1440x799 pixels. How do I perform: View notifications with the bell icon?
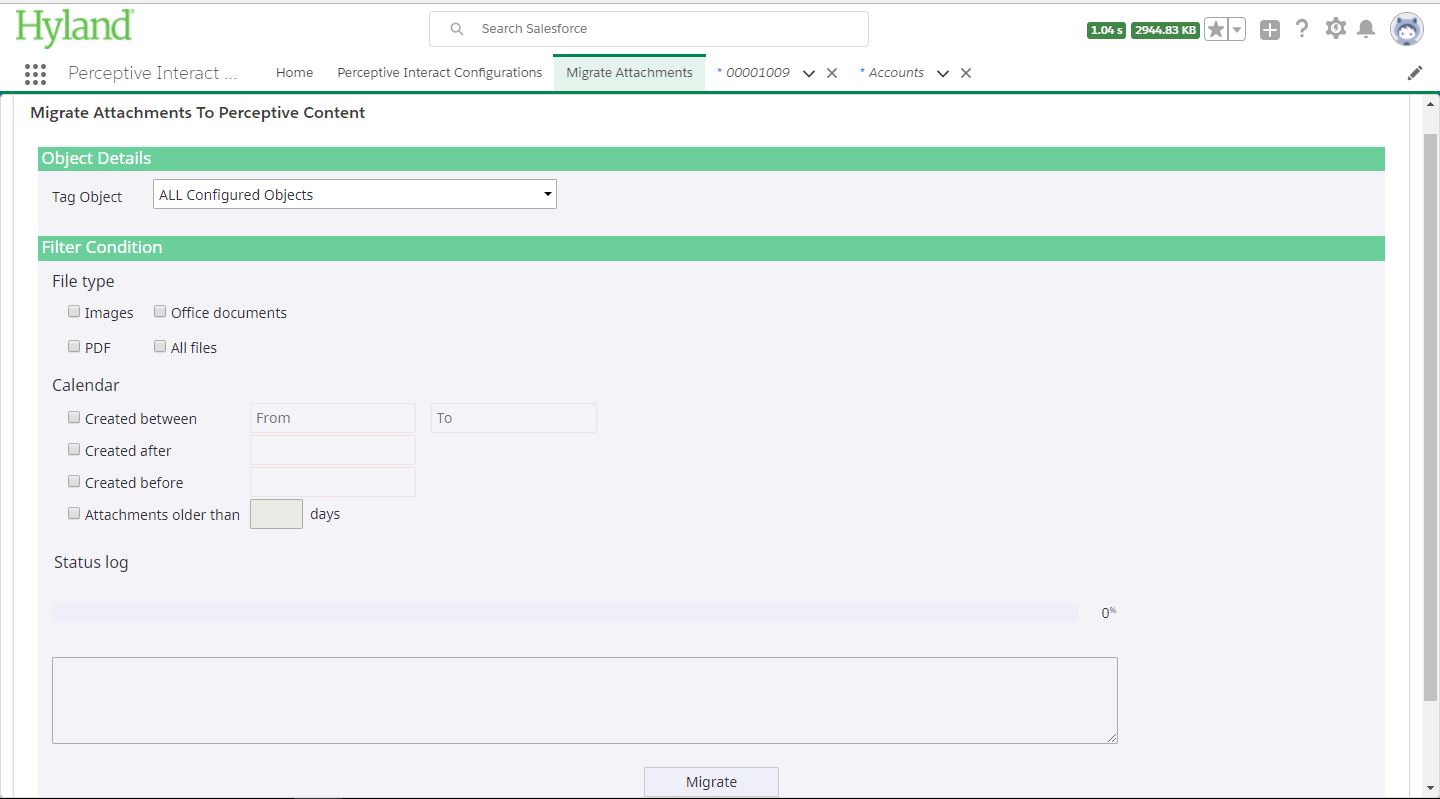(1366, 29)
